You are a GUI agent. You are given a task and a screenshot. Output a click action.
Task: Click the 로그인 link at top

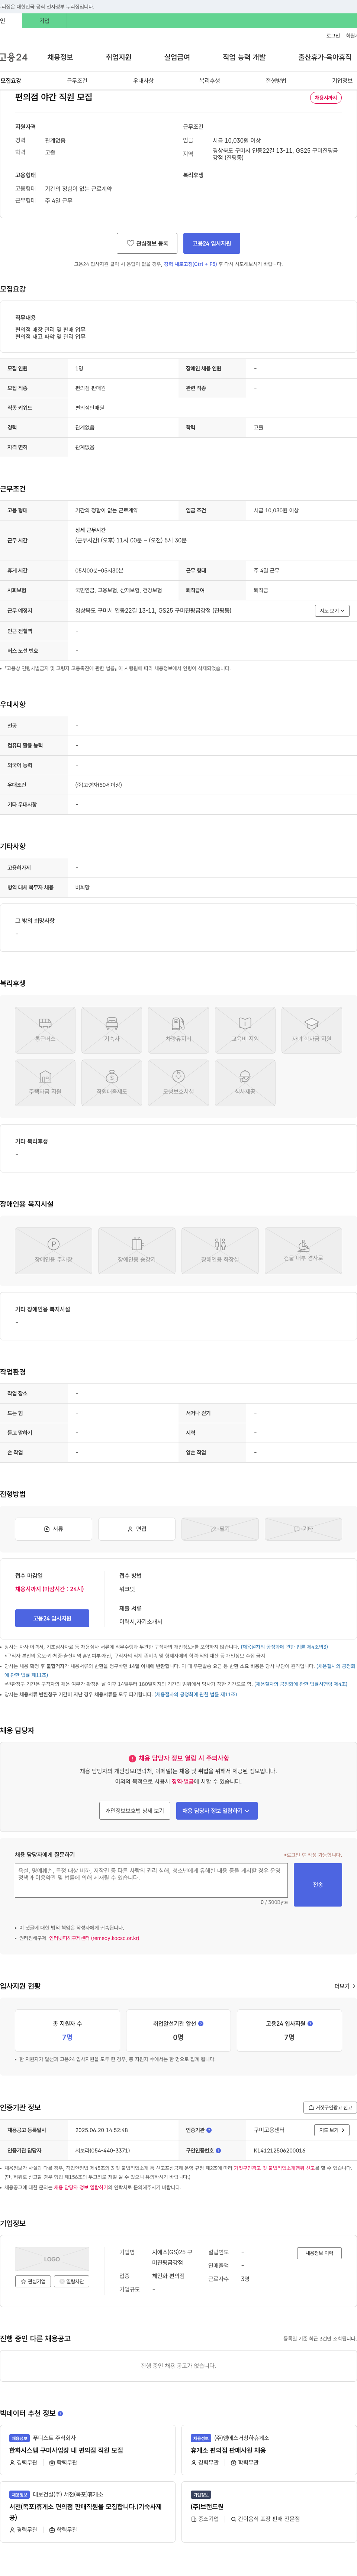[x=333, y=36]
